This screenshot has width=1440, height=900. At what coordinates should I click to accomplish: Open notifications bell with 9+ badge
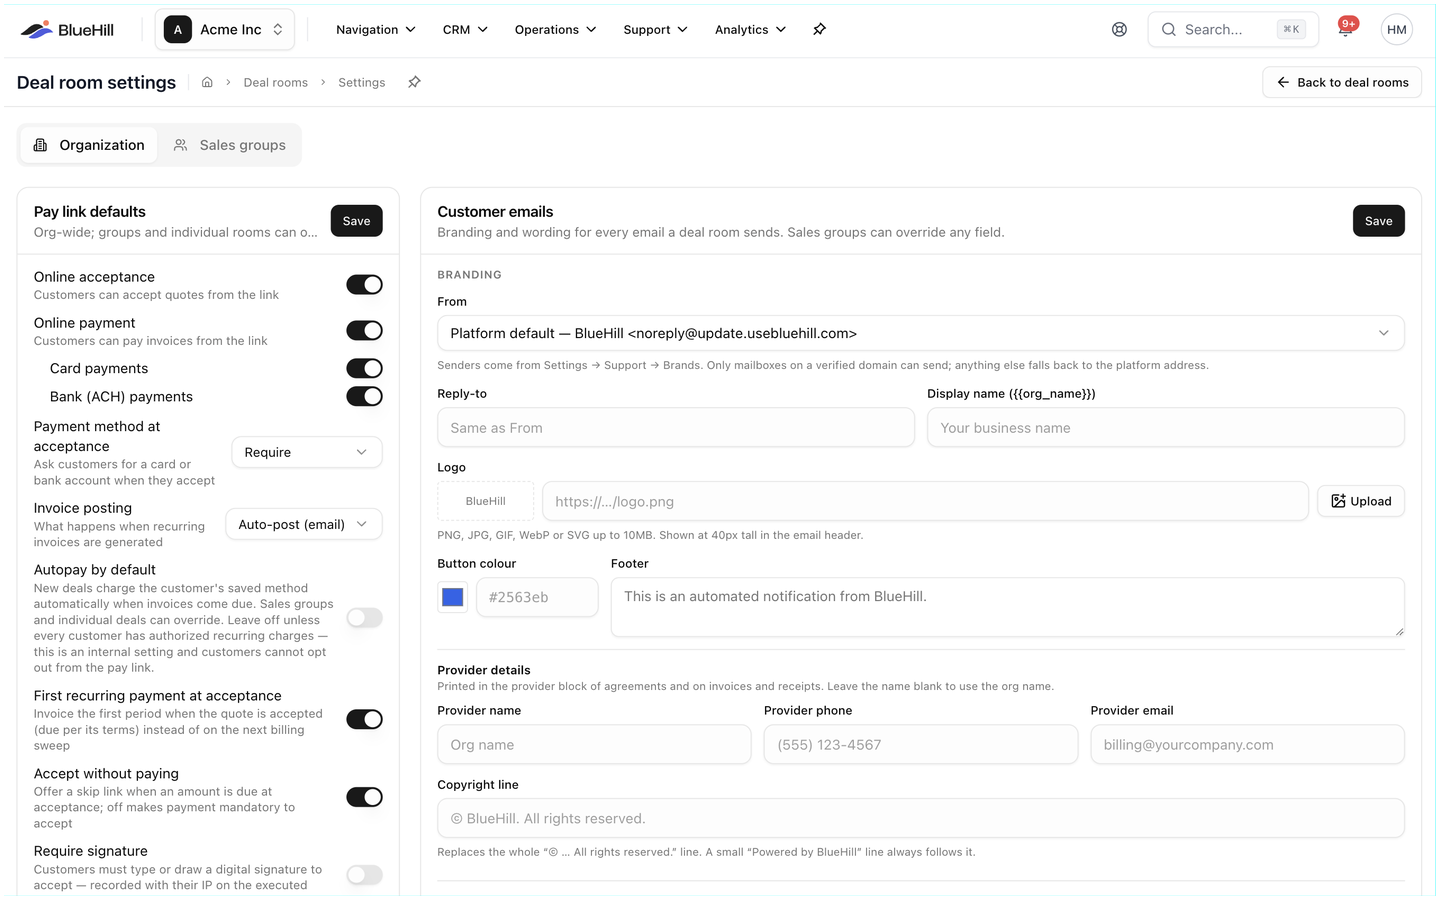click(1346, 29)
